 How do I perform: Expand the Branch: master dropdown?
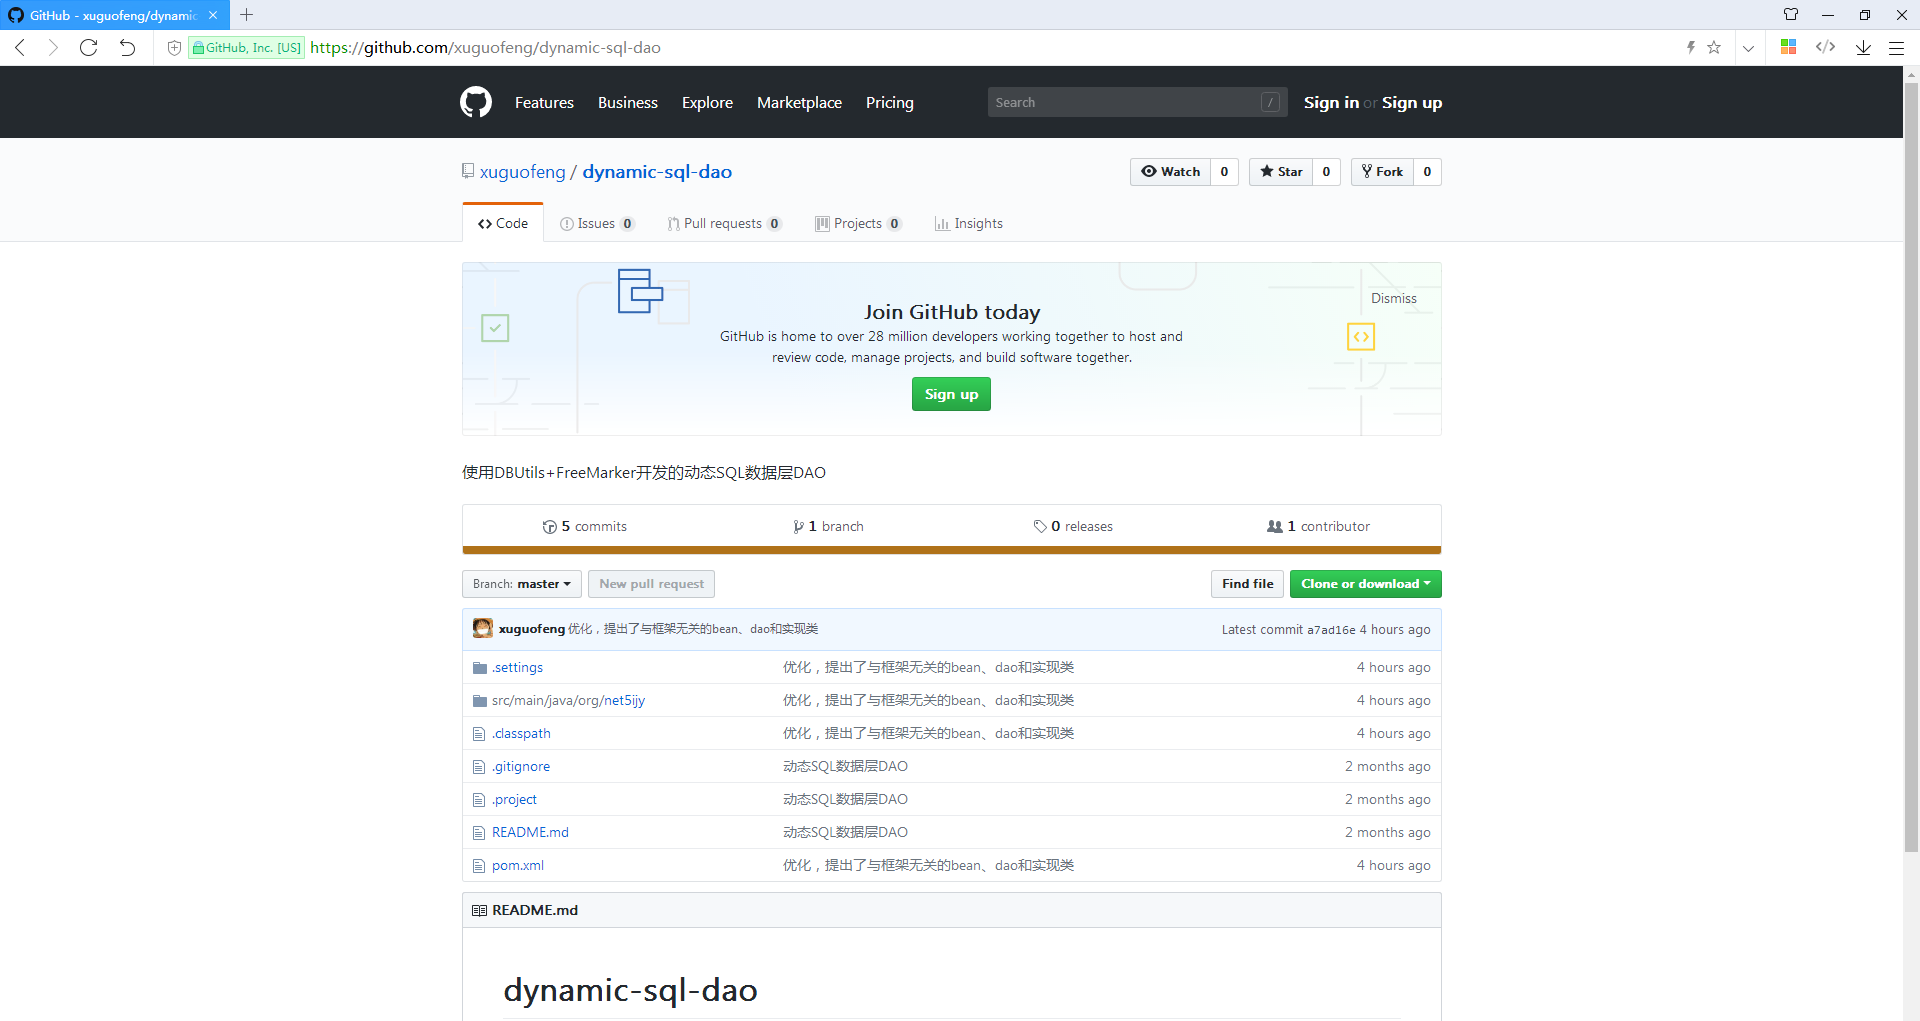tap(522, 584)
